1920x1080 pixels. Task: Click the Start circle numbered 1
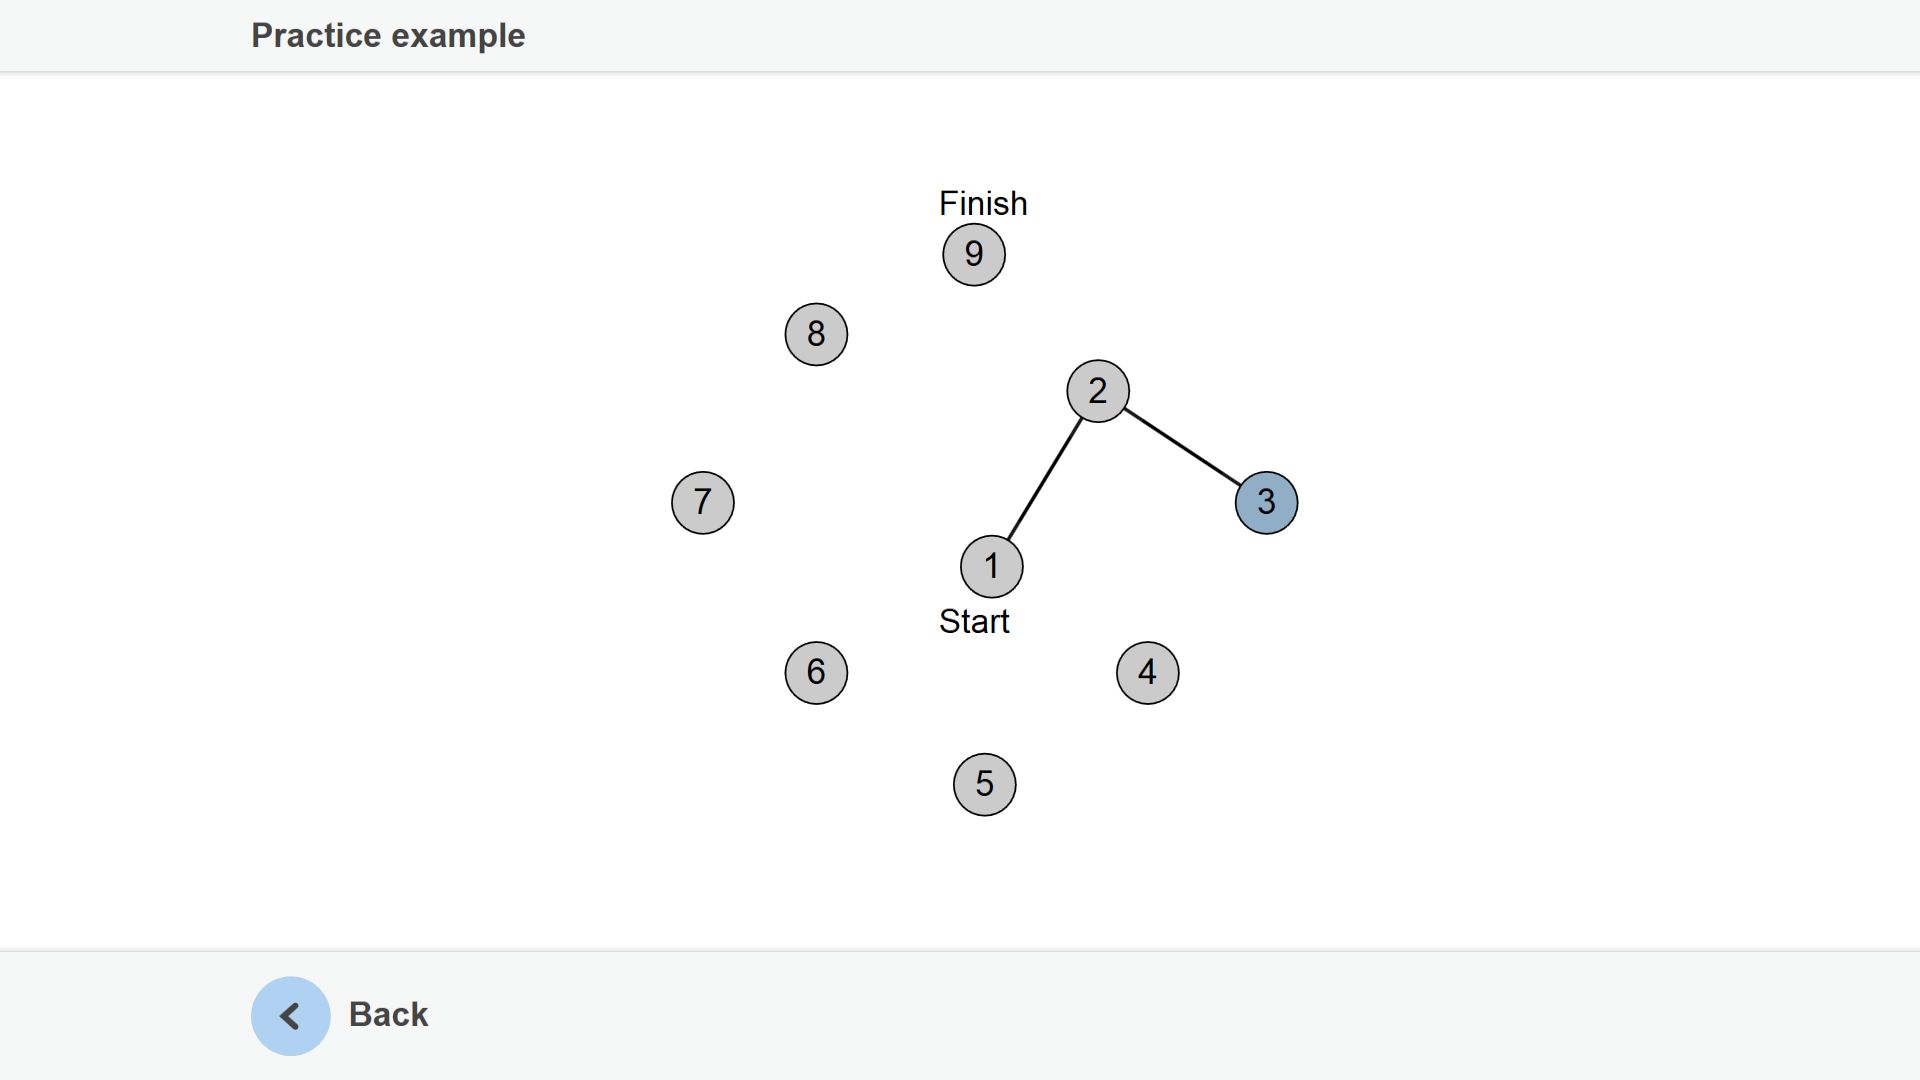tap(992, 567)
